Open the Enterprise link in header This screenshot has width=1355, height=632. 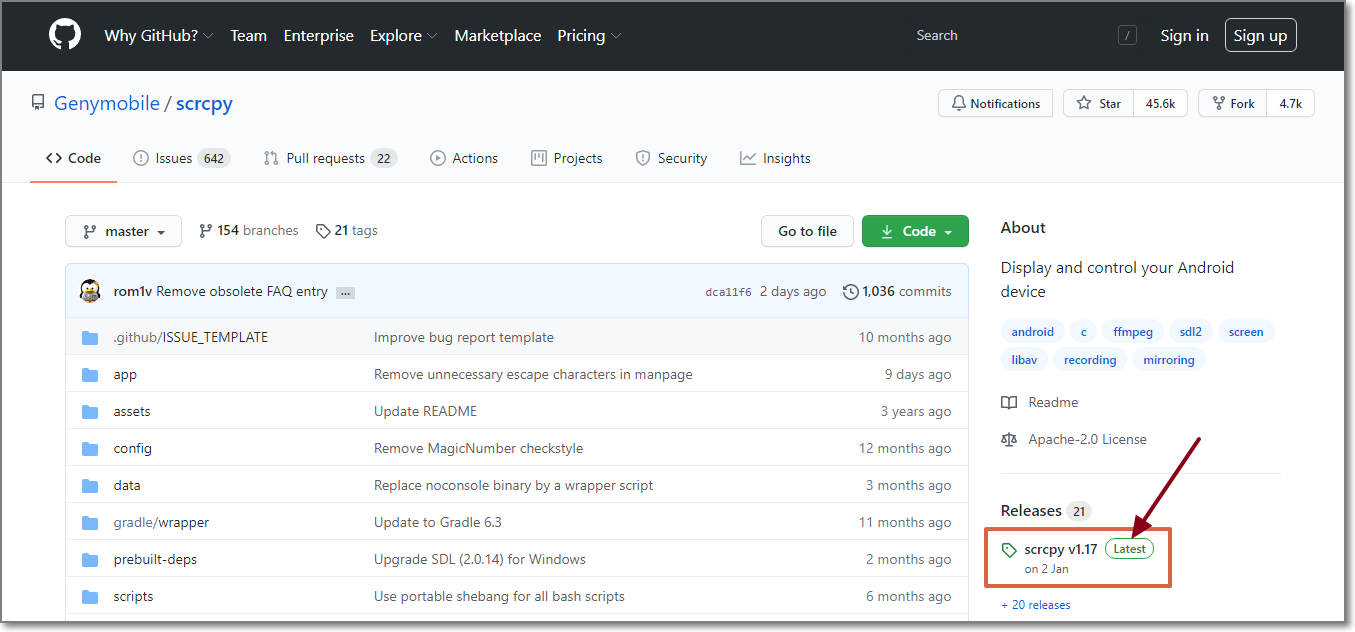pos(318,35)
